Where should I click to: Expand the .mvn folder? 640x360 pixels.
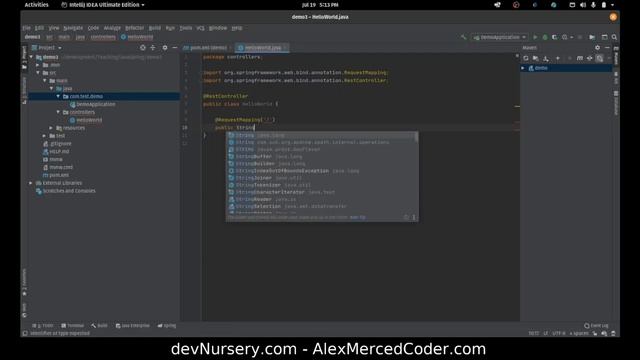(38, 65)
